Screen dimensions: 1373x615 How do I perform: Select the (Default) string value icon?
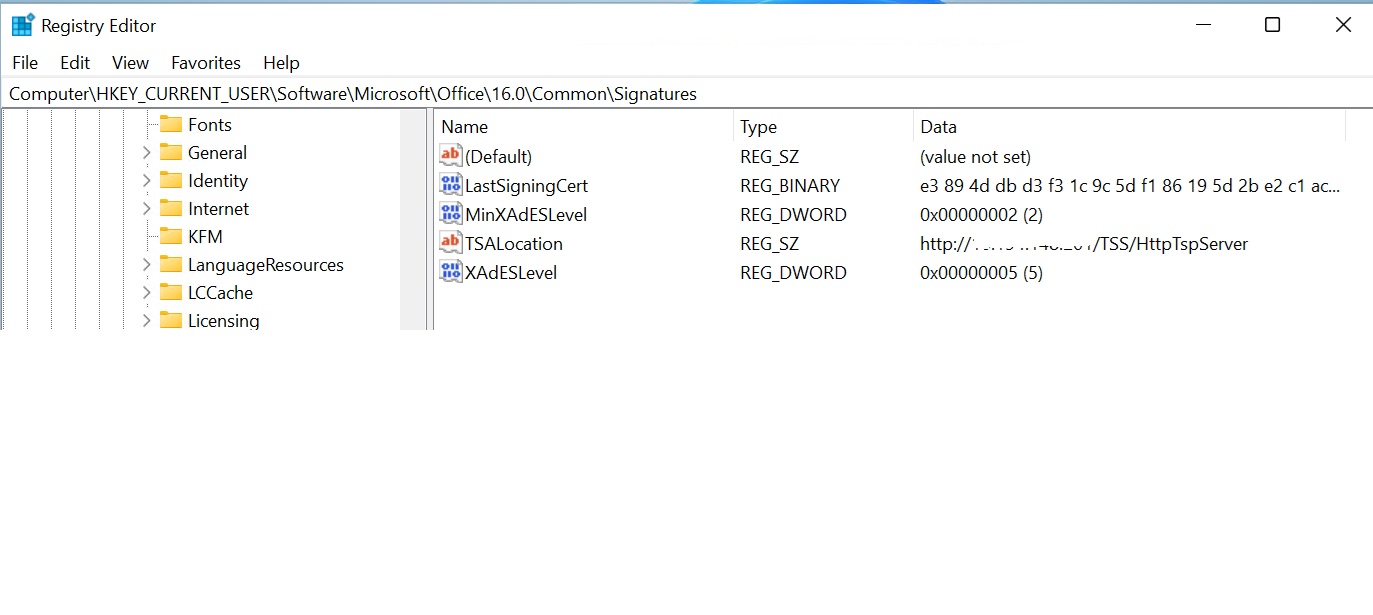coord(450,156)
